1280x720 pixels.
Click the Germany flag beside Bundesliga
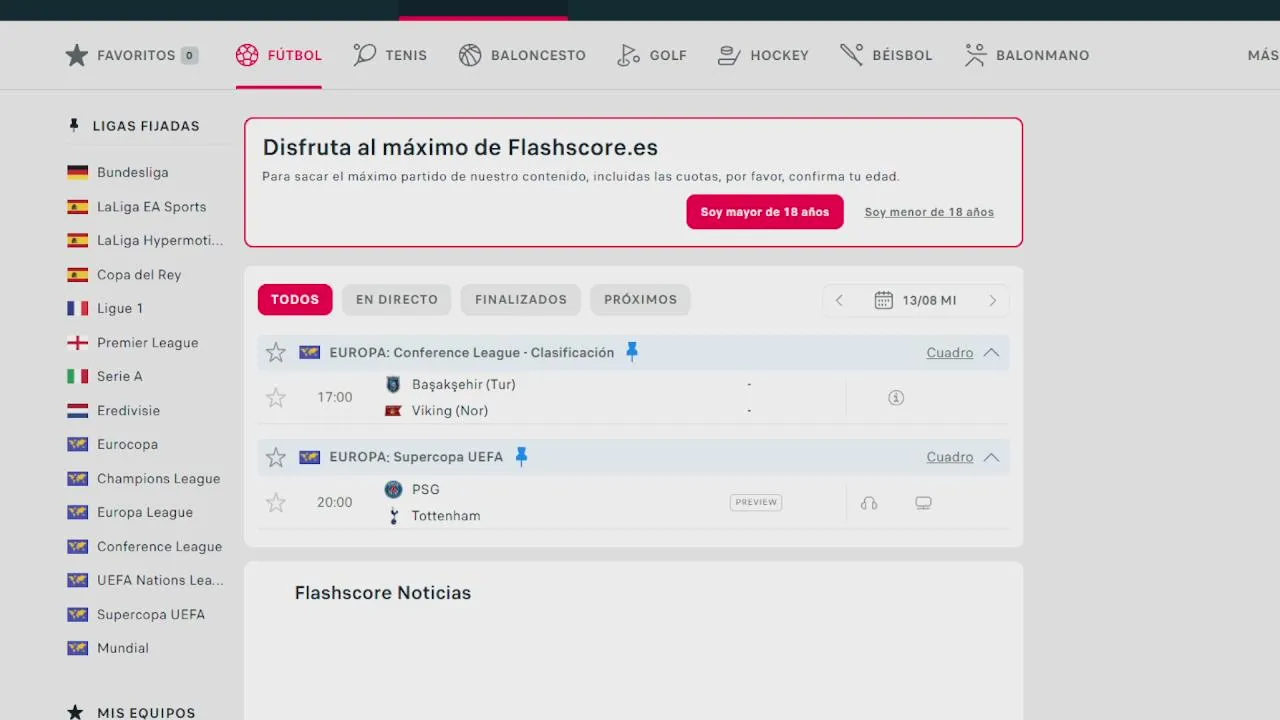[x=78, y=172]
